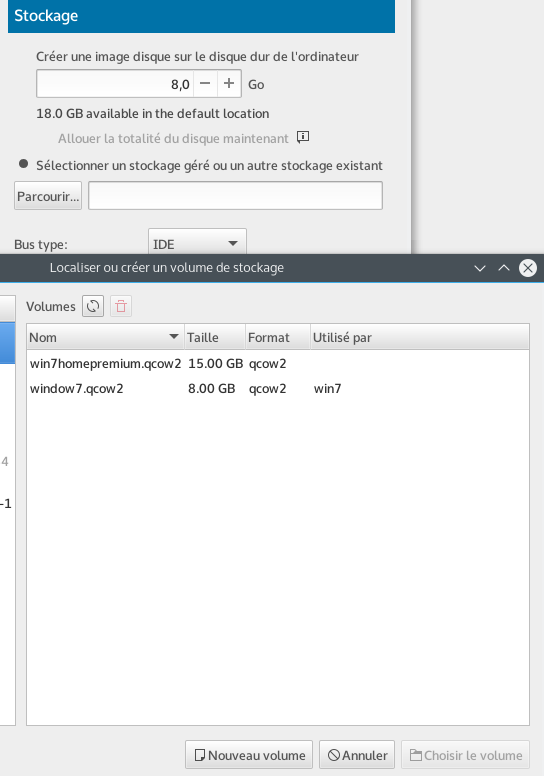The height and width of the screenshot is (776, 544).
Task: Open the Bus type IDE dropdown
Action: click(197, 243)
